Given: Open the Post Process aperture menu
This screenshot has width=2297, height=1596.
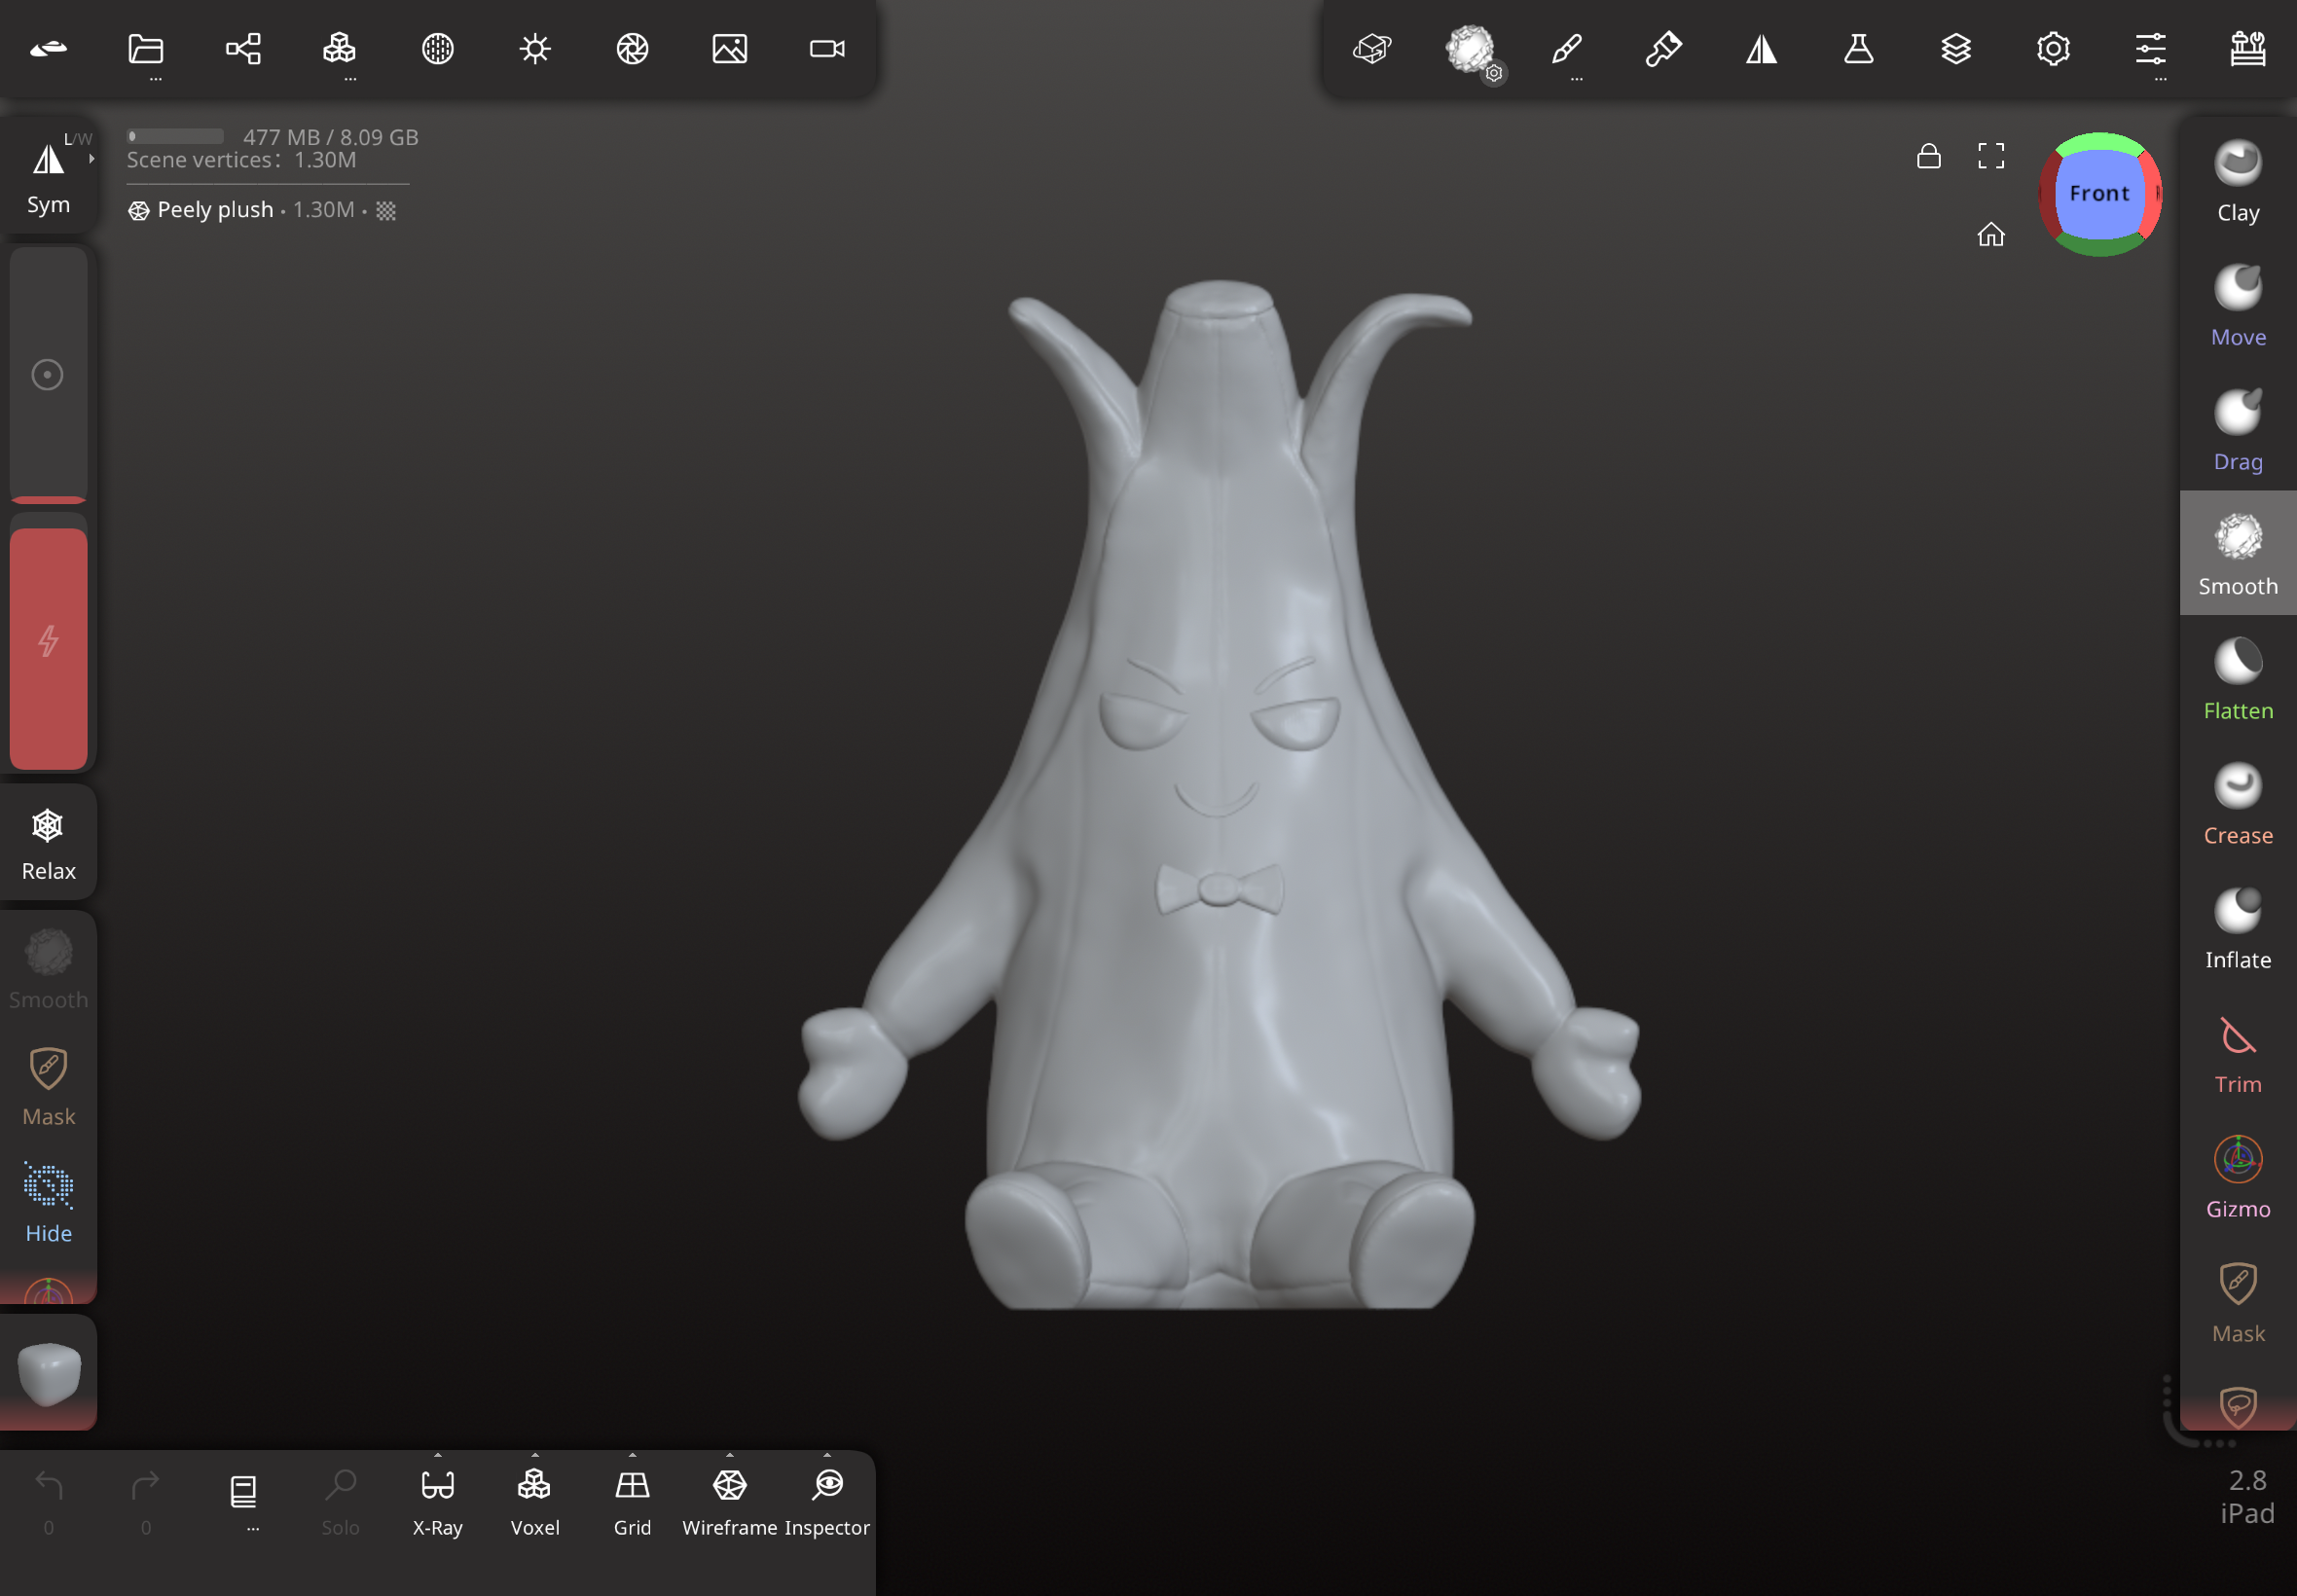Looking at the screenshot, I should 632,48.
